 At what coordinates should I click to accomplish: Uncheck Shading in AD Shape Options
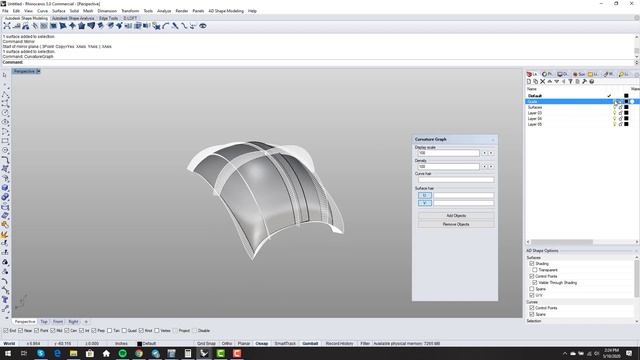[531, 264]
